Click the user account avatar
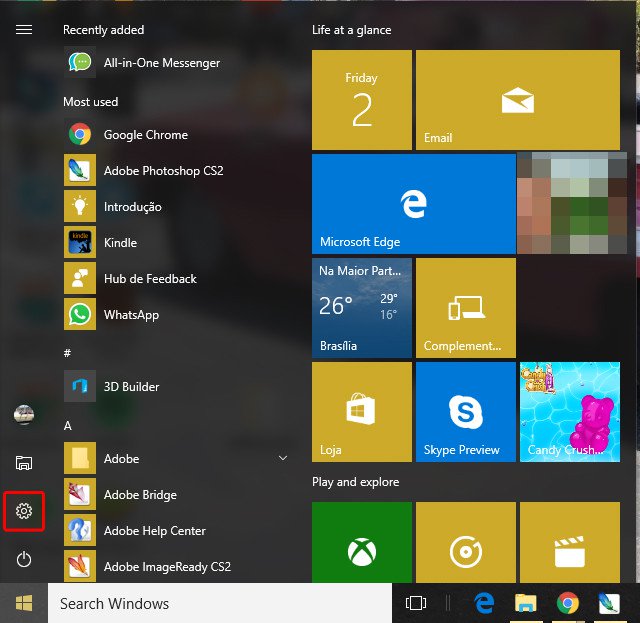The image size is (640, 623). click(24, 414)
